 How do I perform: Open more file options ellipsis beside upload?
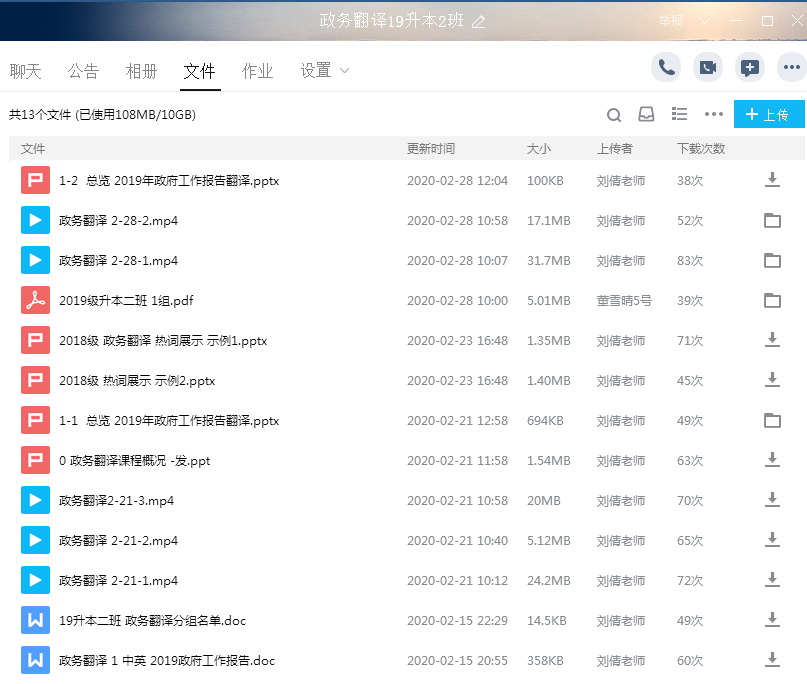[x=713, y=114]
